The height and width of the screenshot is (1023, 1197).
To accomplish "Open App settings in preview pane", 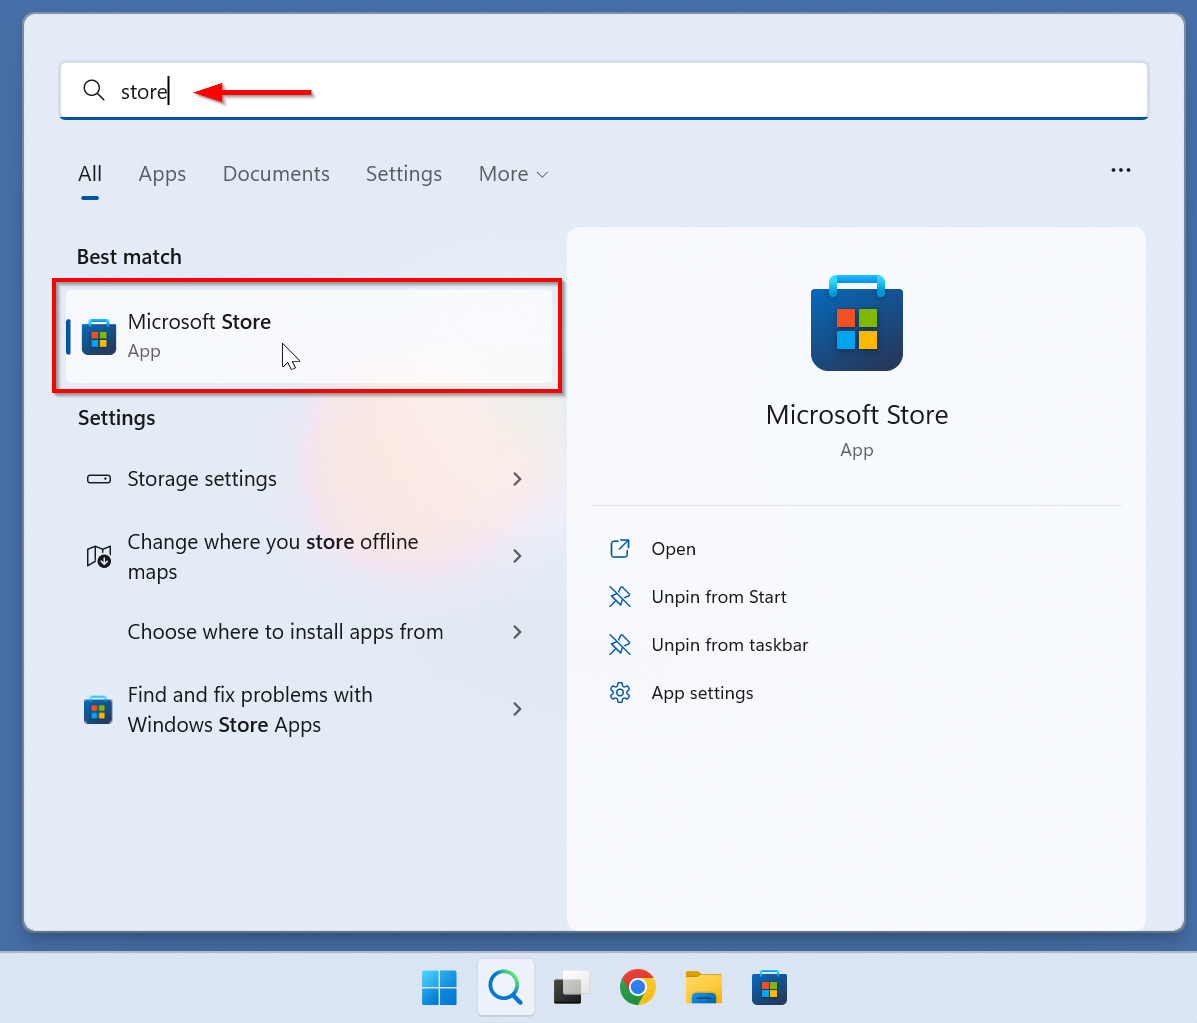I will [x=702, y=693].
